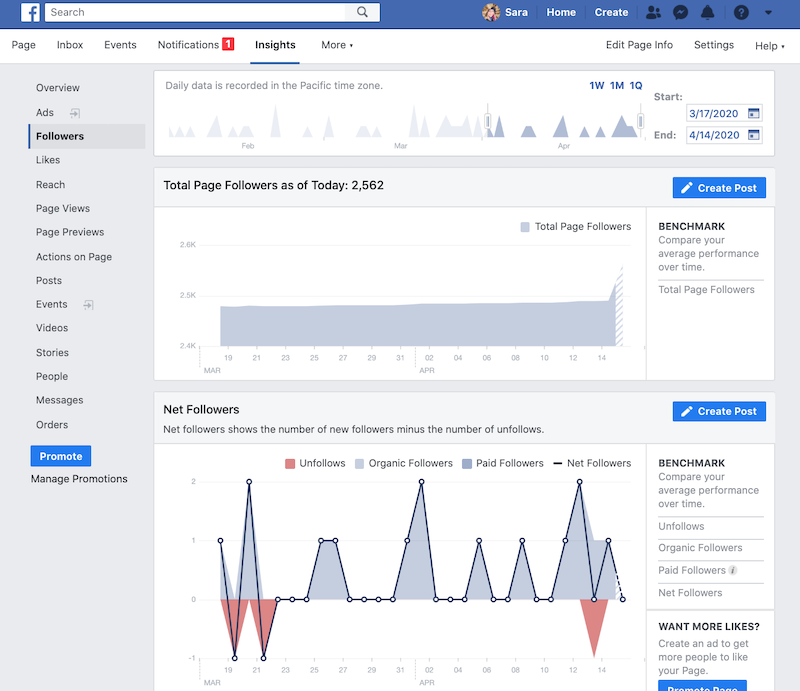
Task: Select Page Views in the sidebar
Action: coord(63,208)
